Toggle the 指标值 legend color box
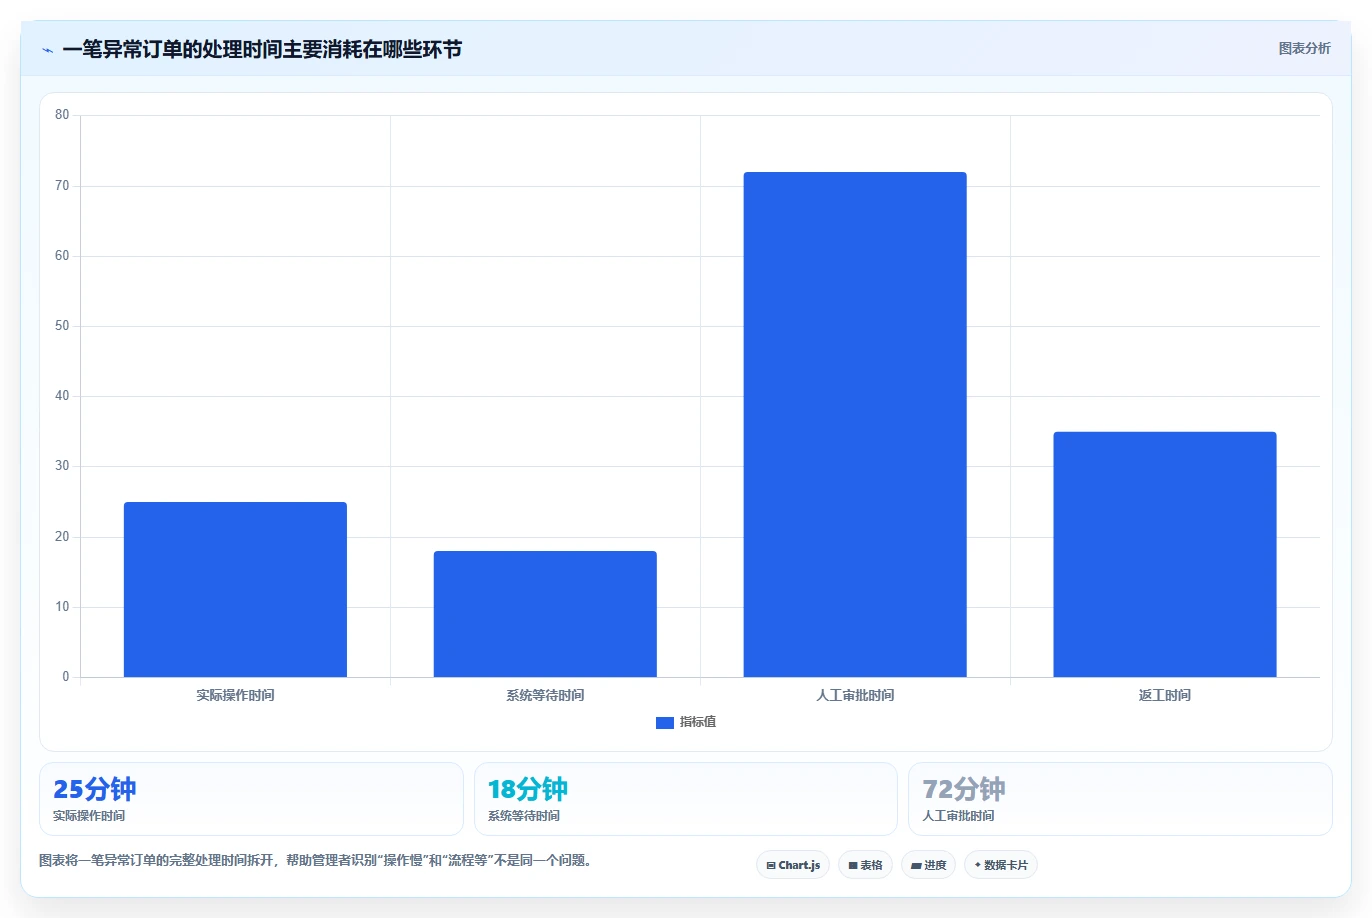 (665, 723)
